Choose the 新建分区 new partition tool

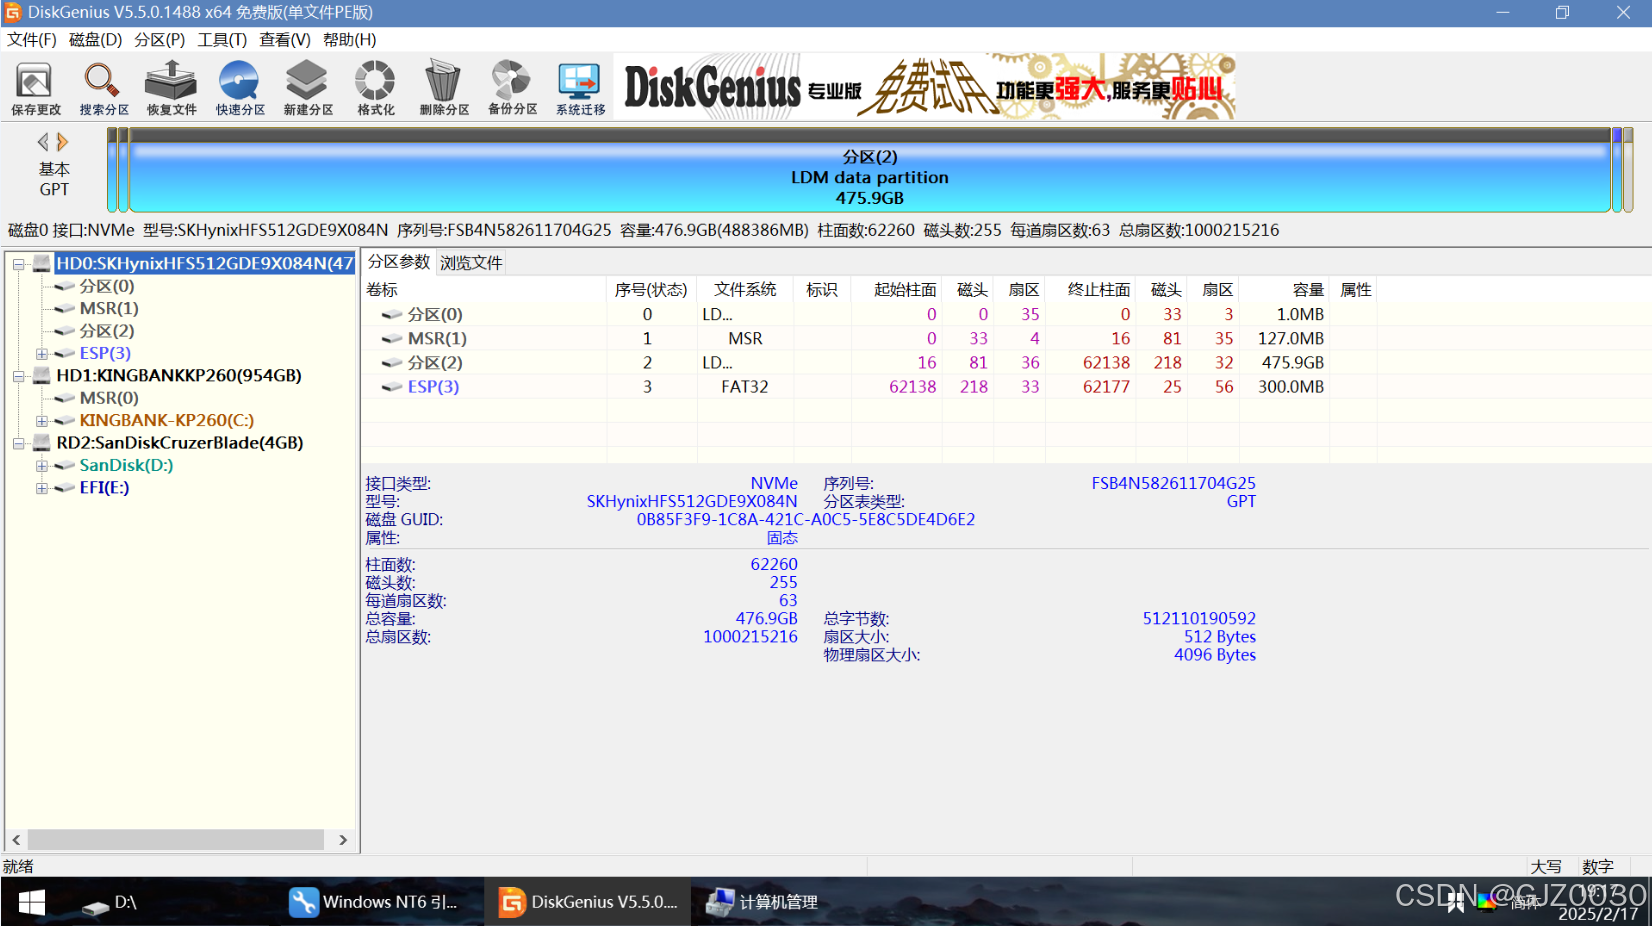(308, 88)
